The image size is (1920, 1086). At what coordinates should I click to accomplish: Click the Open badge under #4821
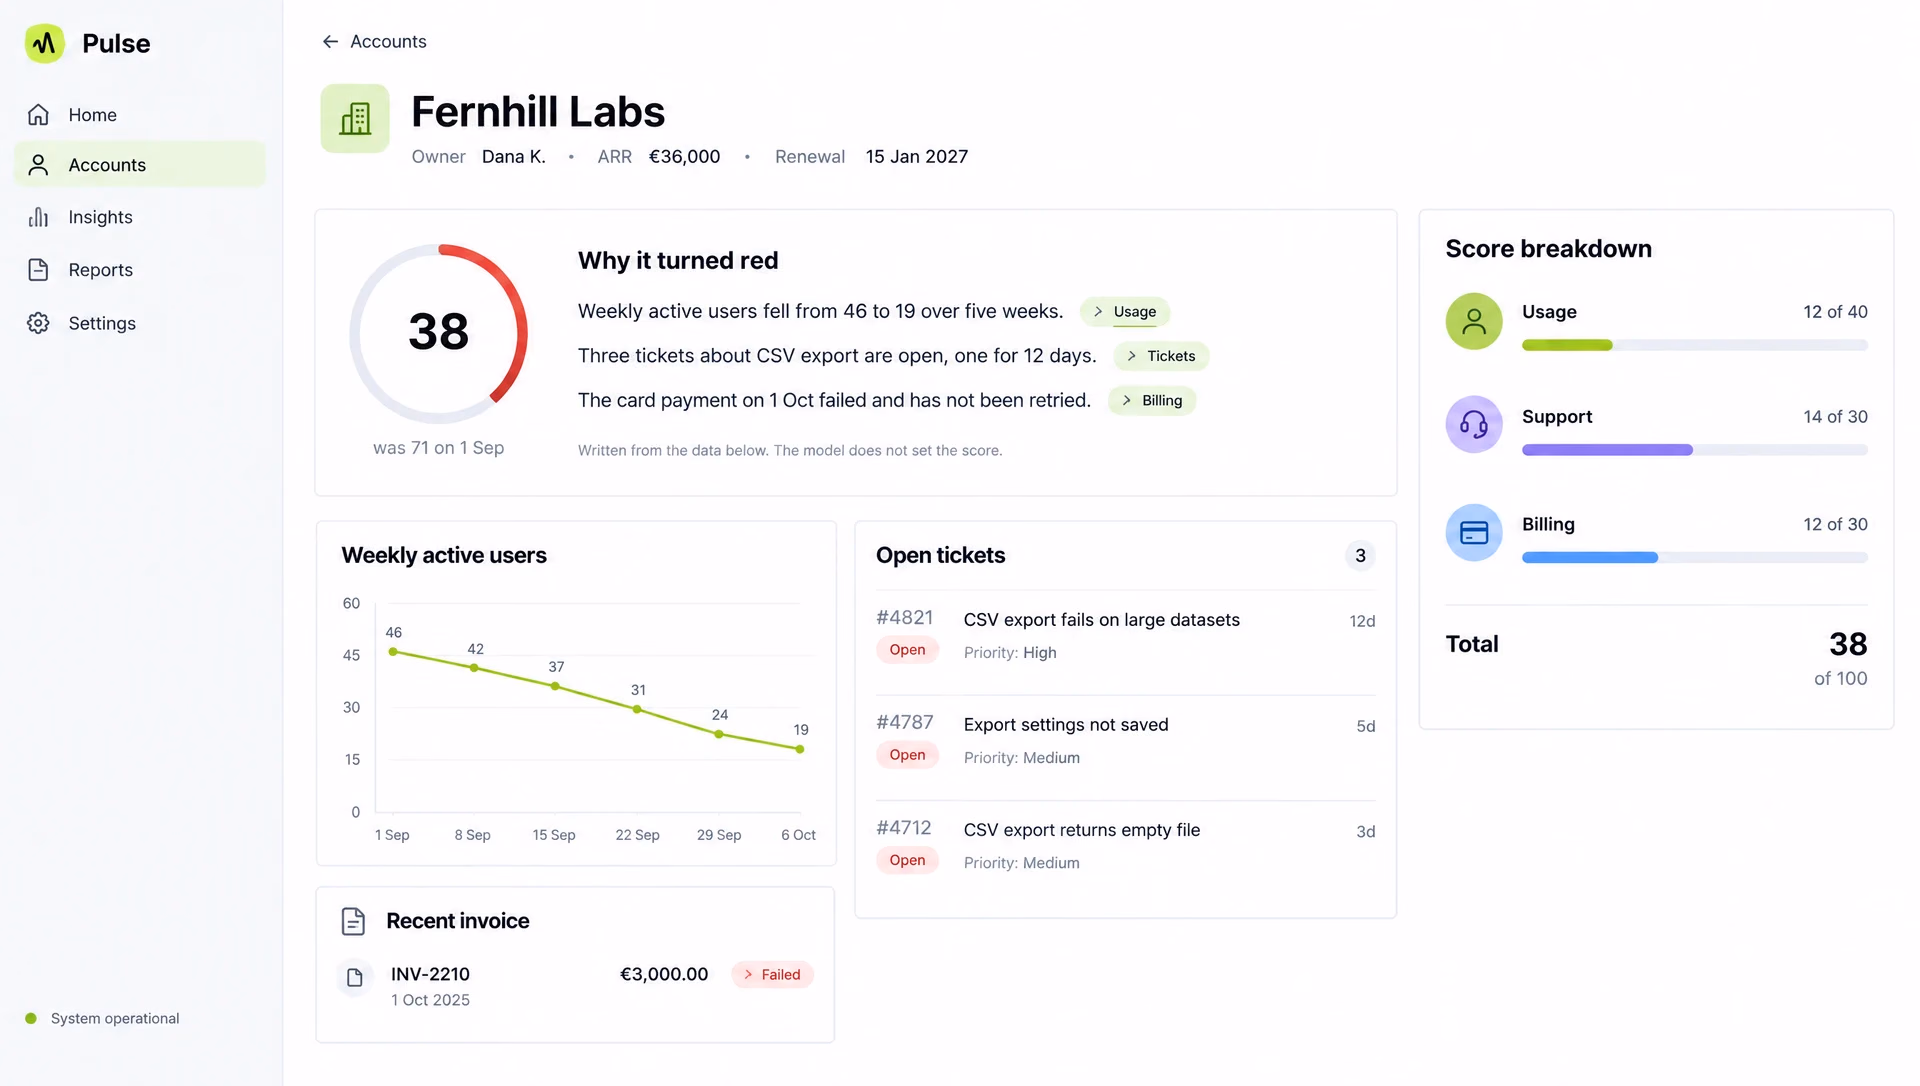[x=907, y=650]
